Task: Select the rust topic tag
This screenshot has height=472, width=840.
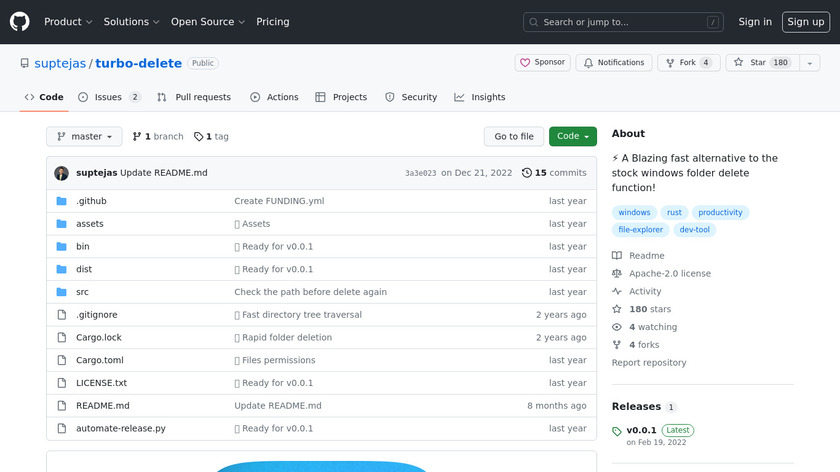Action: pos(674,213)
